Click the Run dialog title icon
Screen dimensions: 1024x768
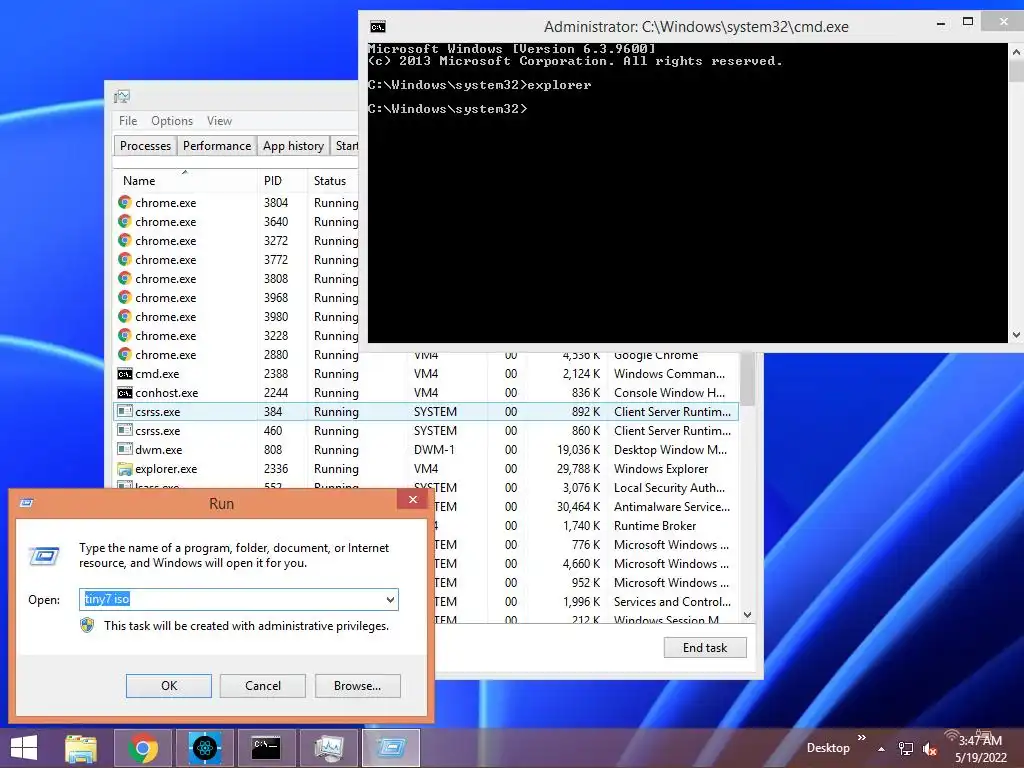26,503
